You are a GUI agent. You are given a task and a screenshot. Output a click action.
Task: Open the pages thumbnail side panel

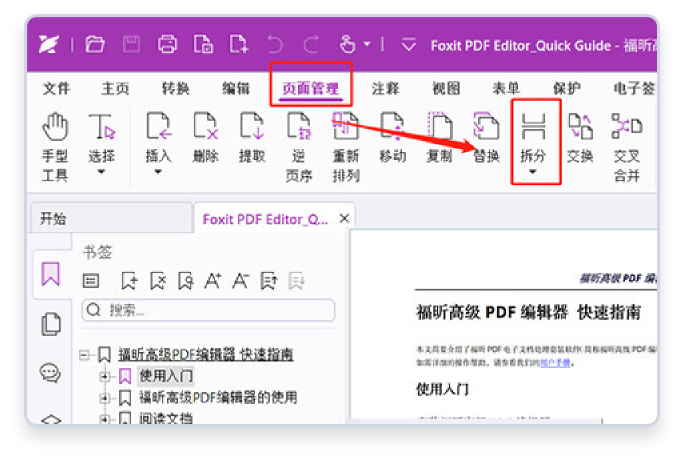[51, 324]
